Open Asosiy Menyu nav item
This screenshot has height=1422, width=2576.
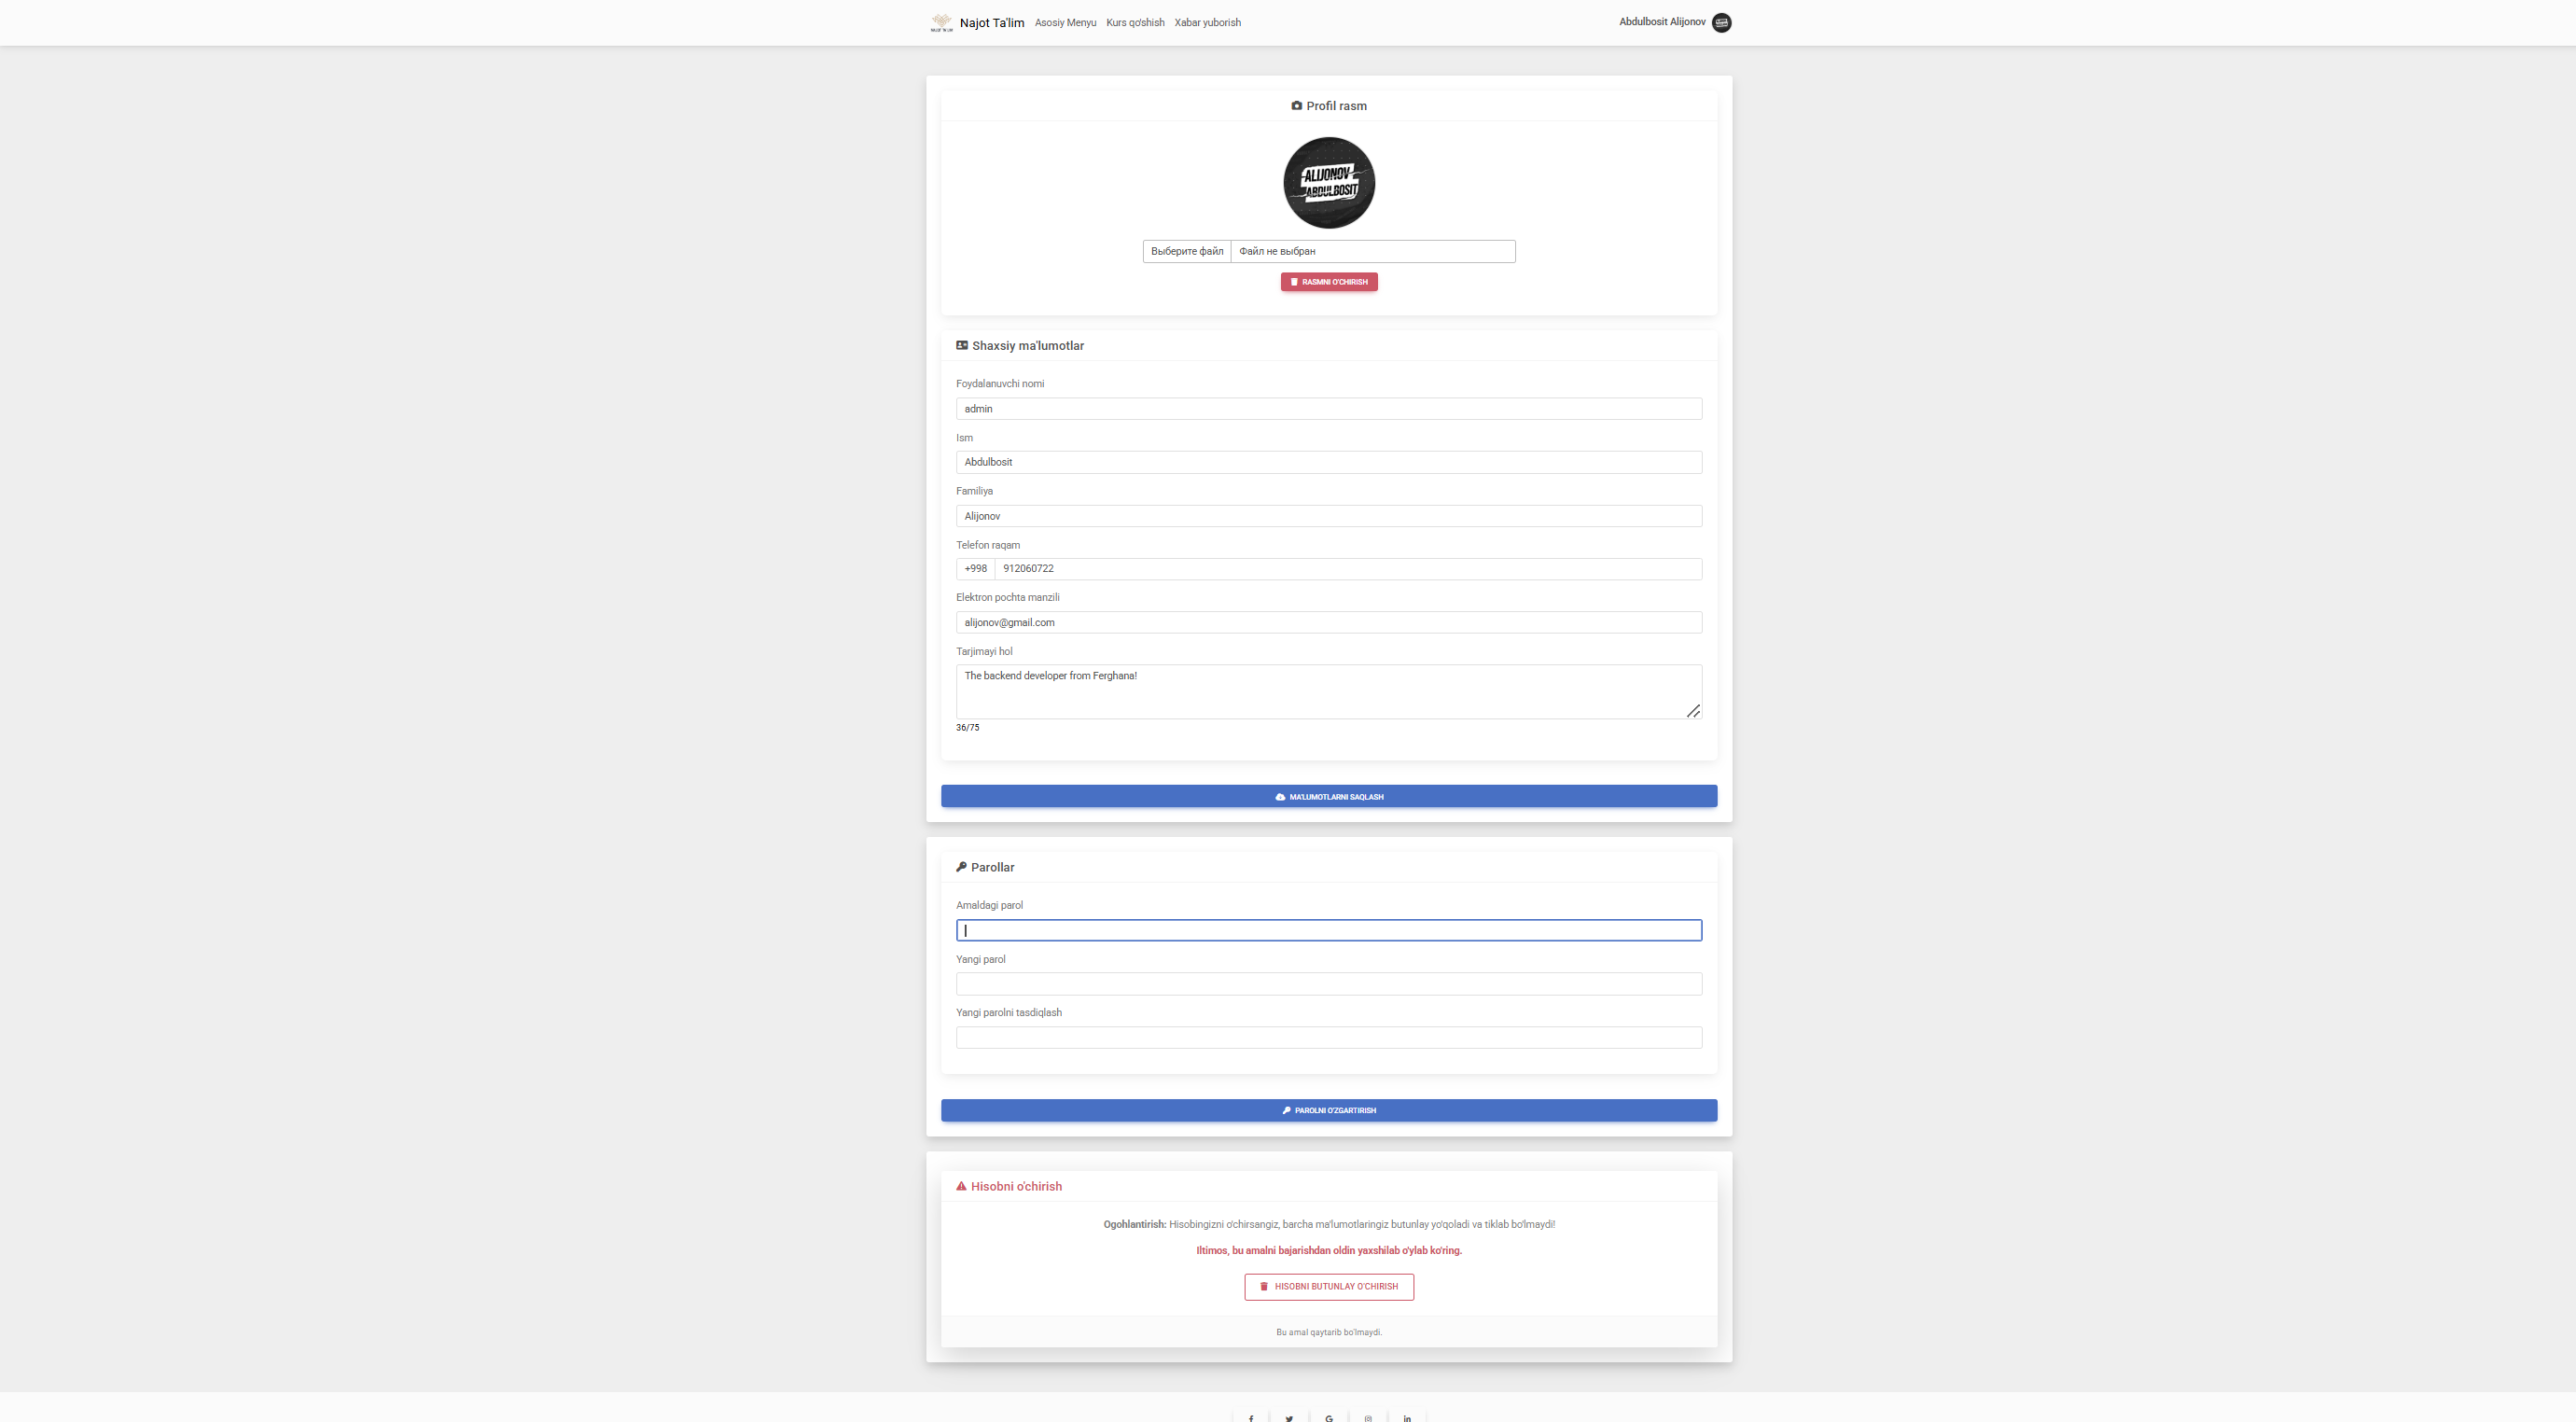click(1065, 22)
